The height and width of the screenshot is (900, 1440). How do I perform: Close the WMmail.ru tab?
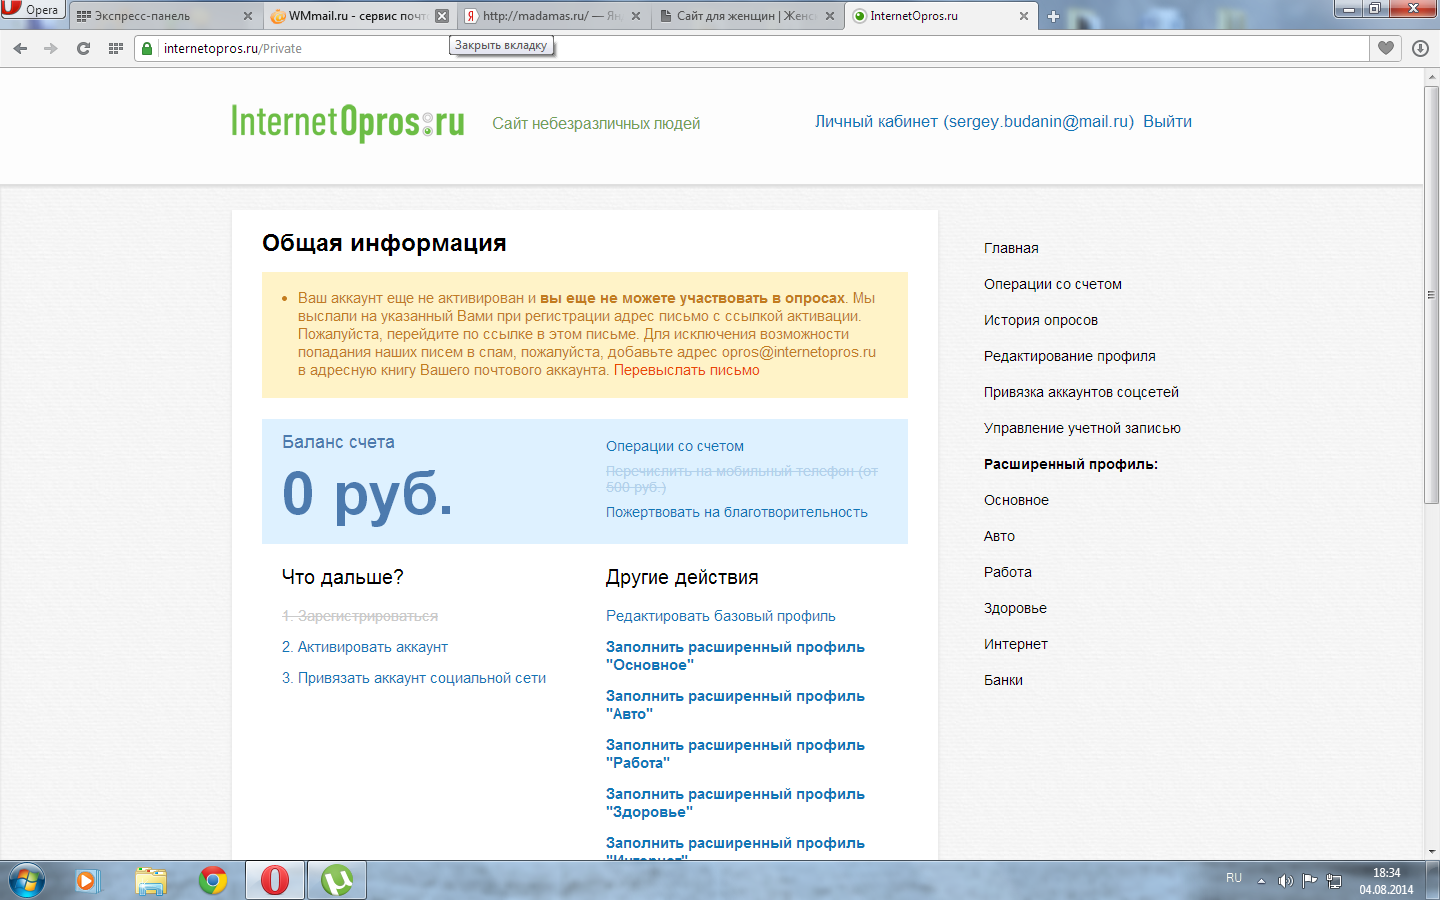click(442, 16)
